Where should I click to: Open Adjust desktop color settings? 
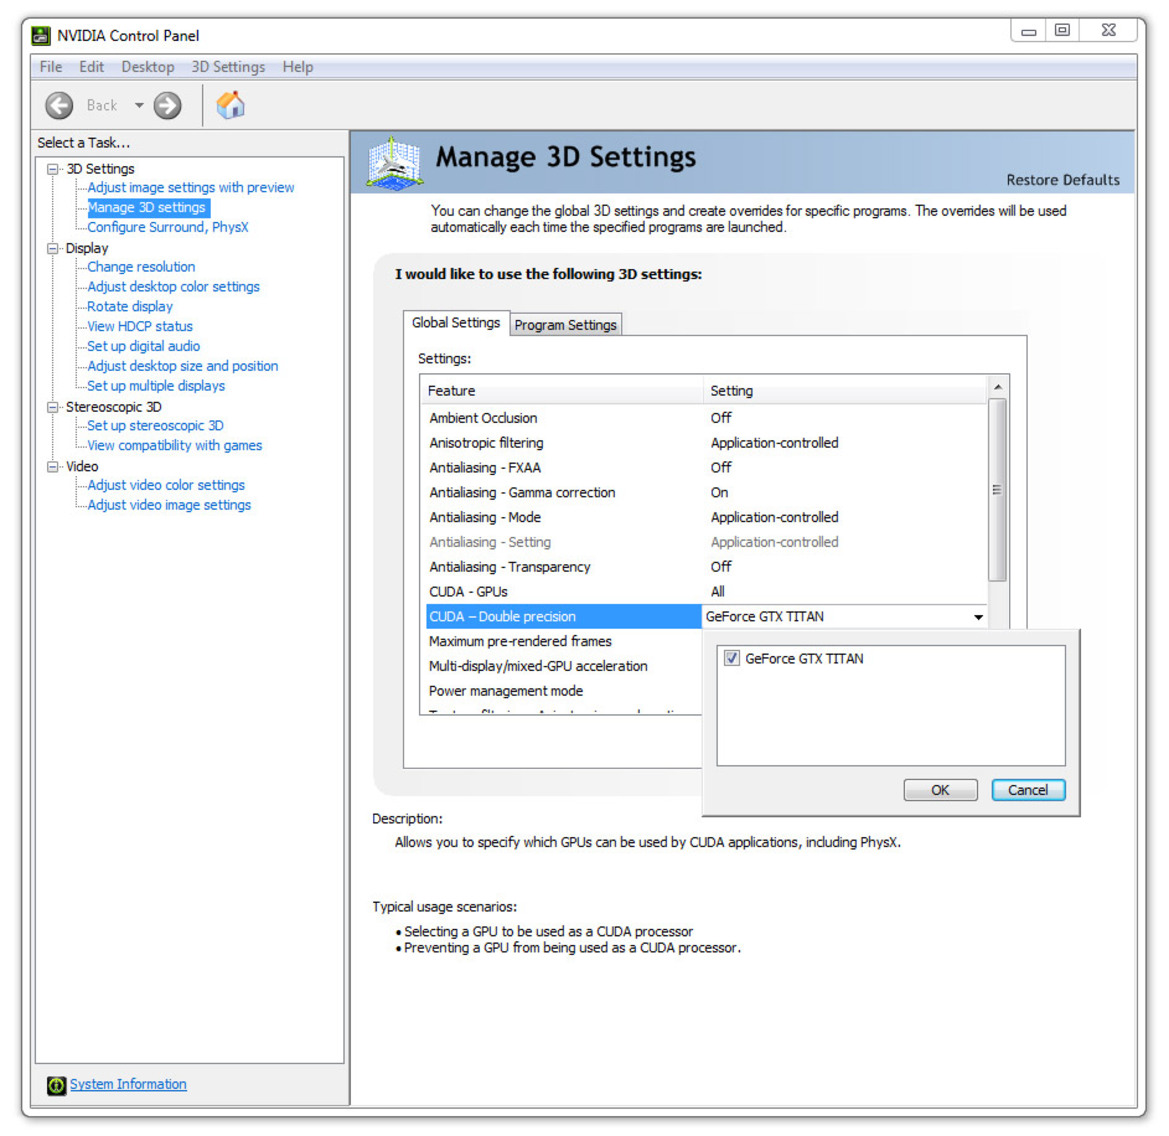pyautogui.click(x=174, y=287)
